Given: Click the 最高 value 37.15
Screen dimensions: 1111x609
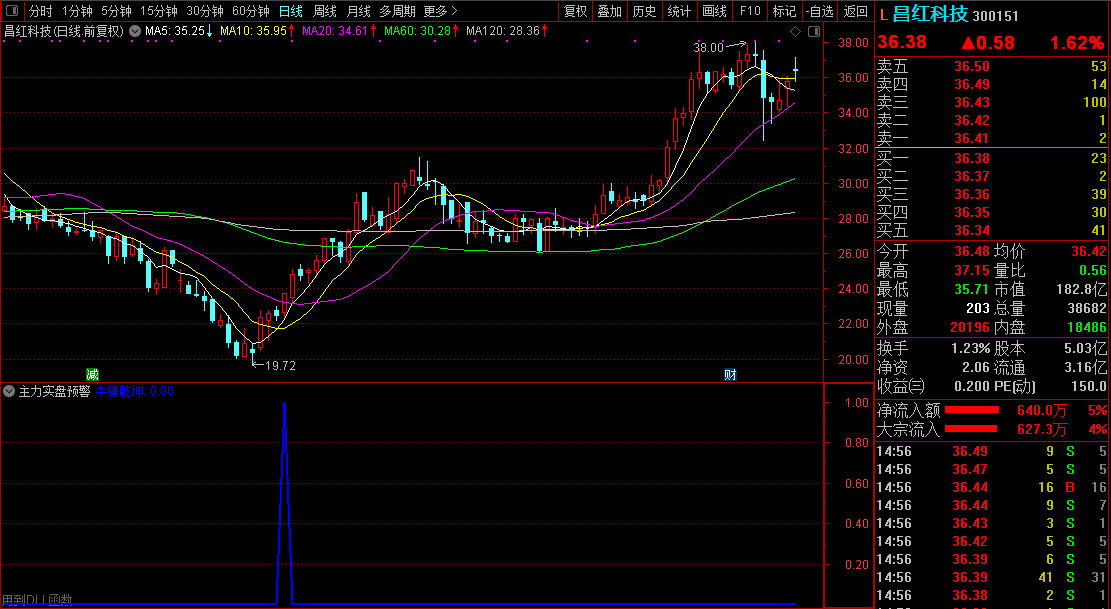Looking at the screenshot, I should pos(971,271).
